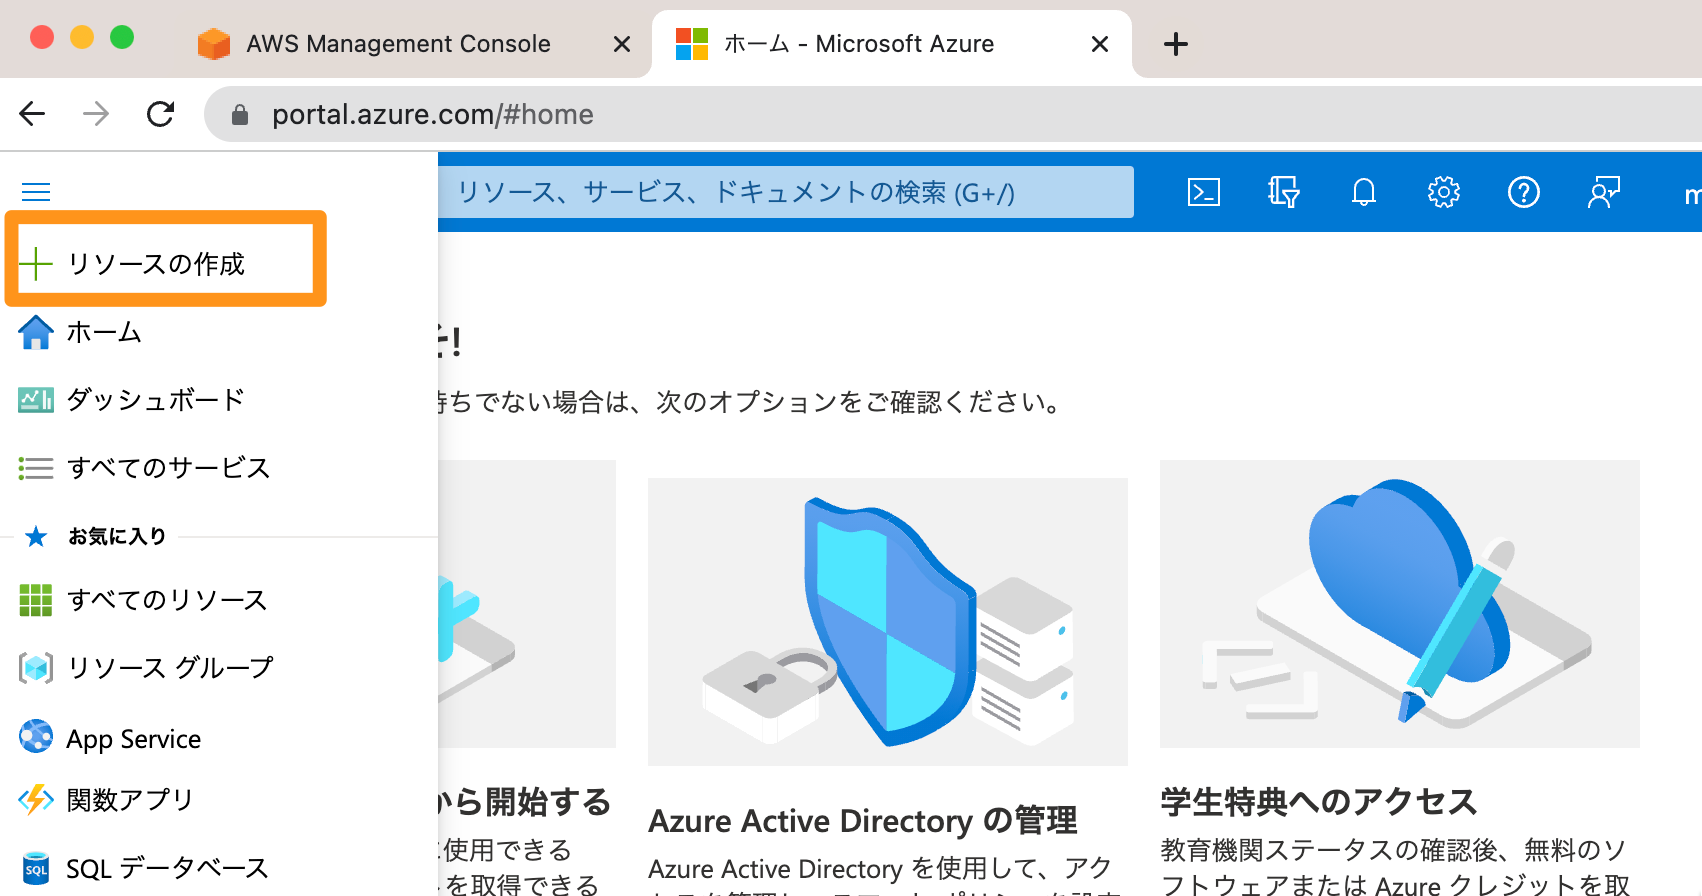The height and width of the screenshot is (896, 1702).
Task: Open a new browser tab
Action: point(1176,44)
